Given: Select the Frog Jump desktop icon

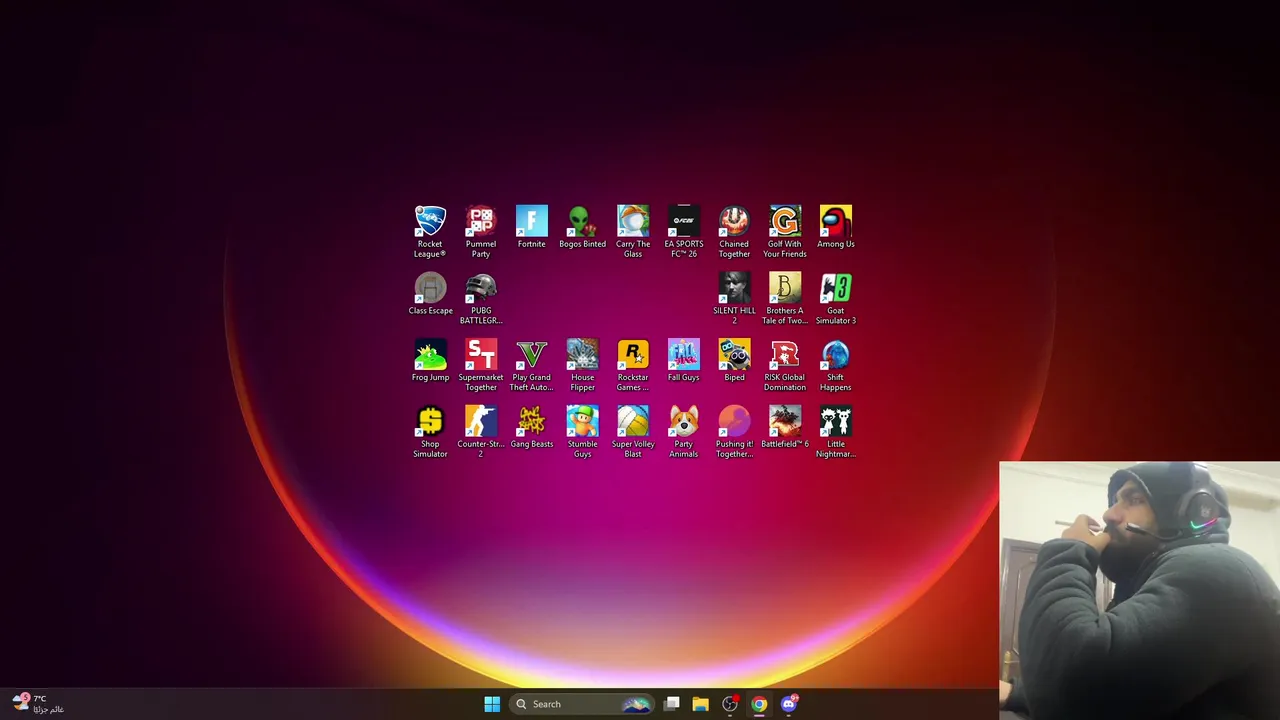Looking at the screenshot, I should (430, 355).
